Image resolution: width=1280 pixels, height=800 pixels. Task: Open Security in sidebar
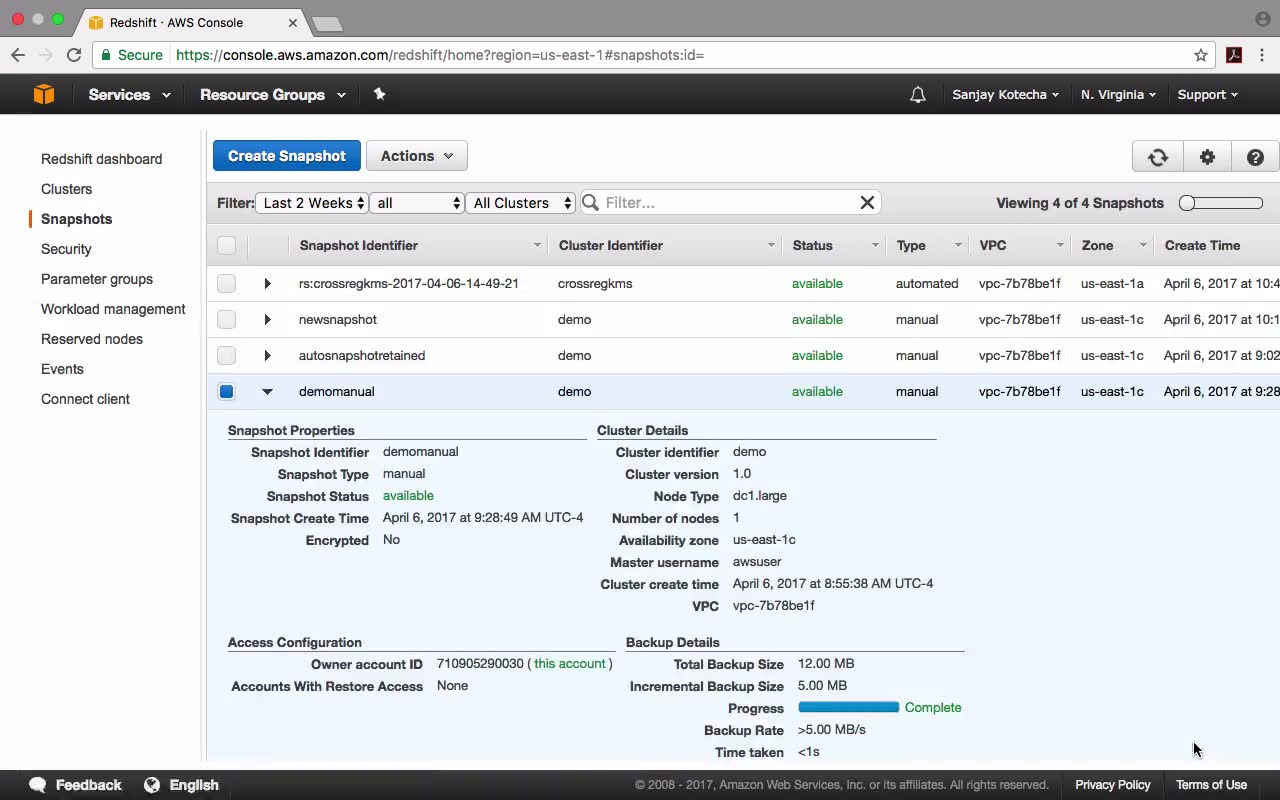click(x=66, y=249)
